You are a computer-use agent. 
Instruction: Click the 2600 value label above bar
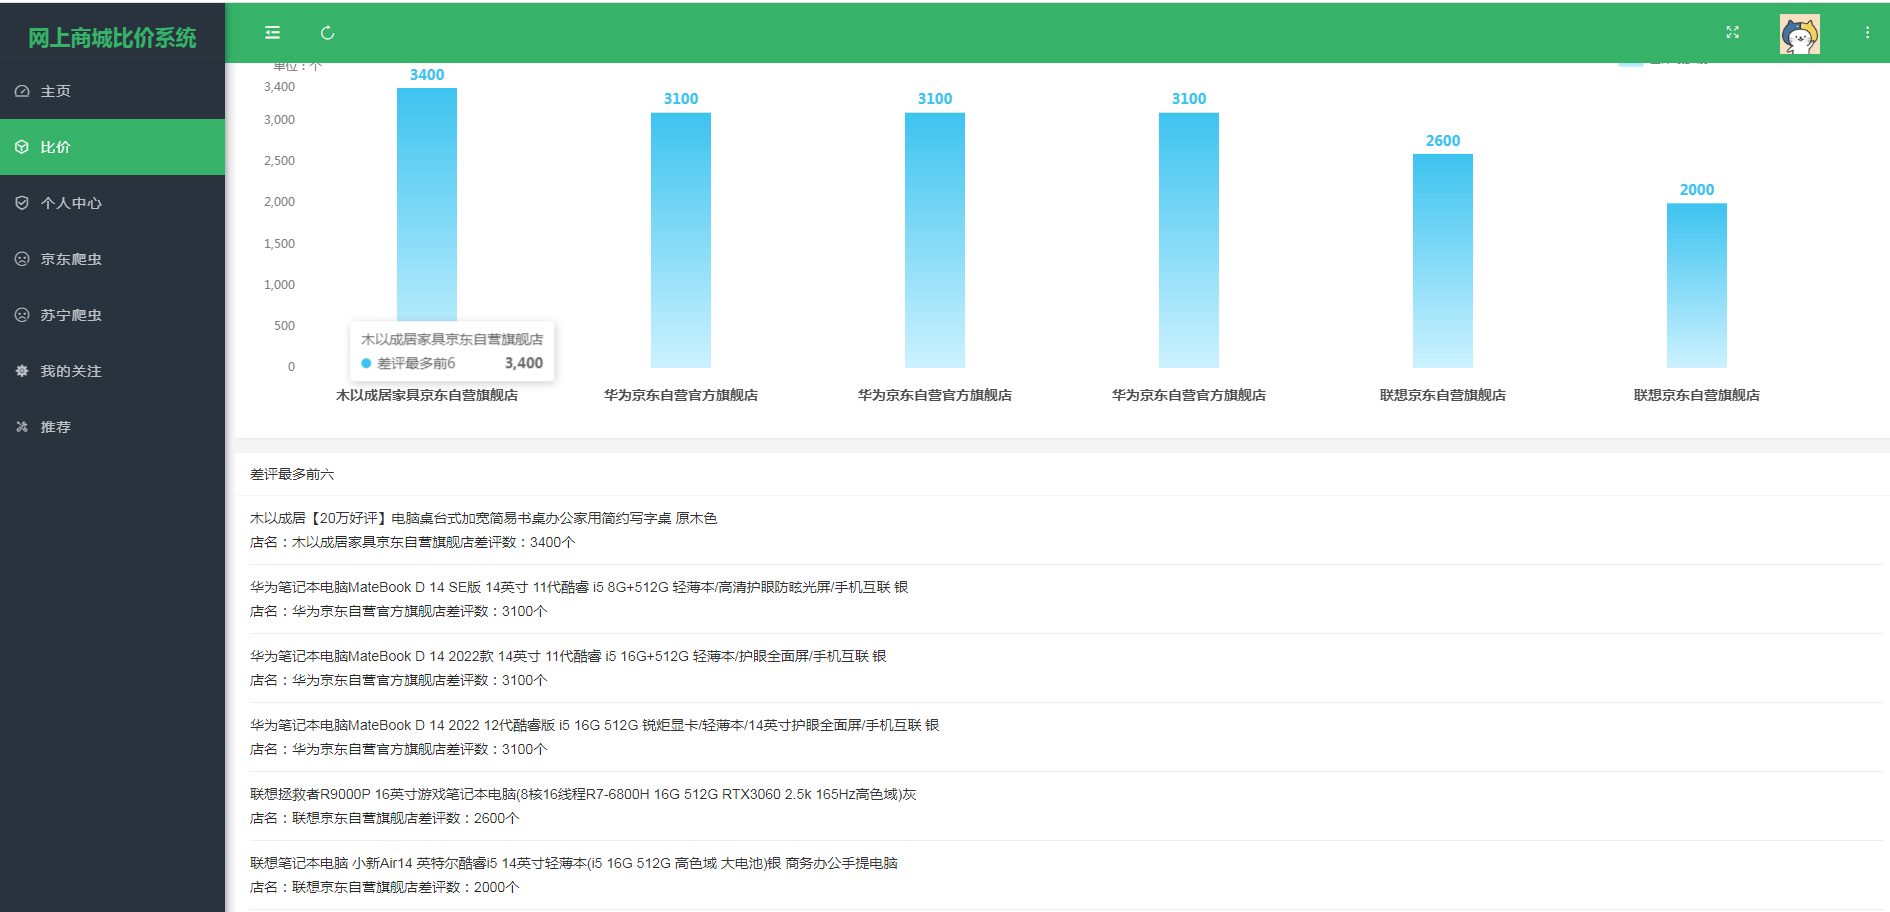coord(1443,141)
